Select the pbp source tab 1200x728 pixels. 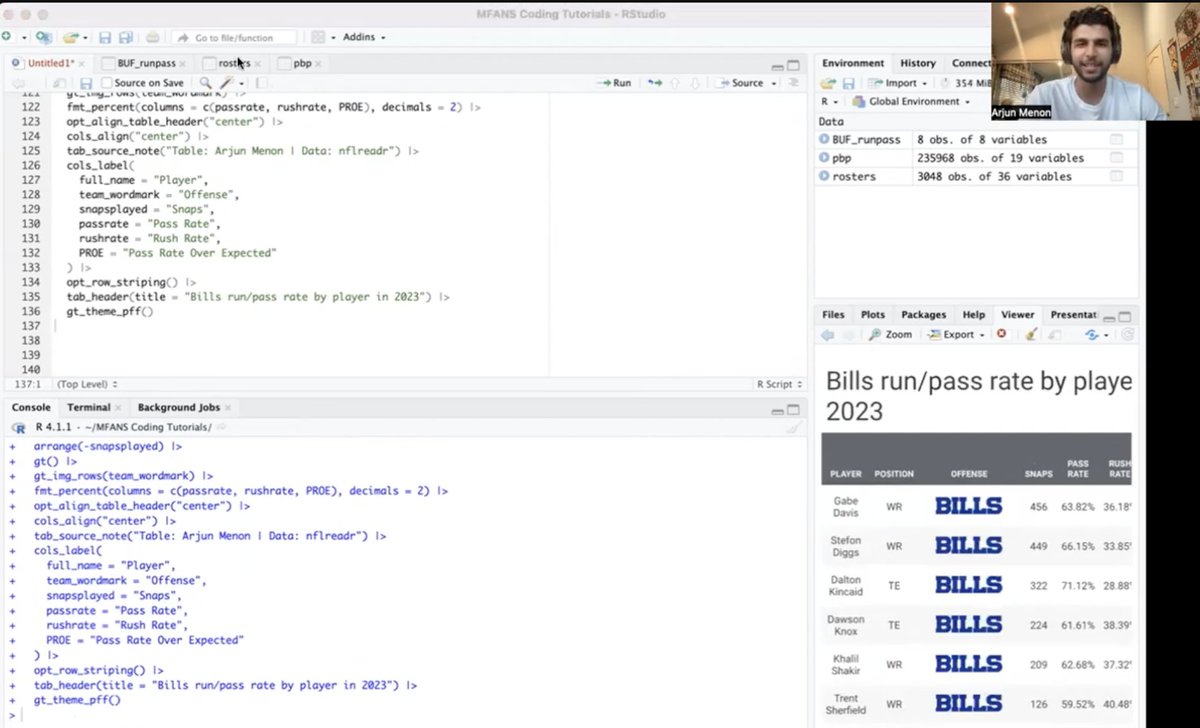coord(300,62)
